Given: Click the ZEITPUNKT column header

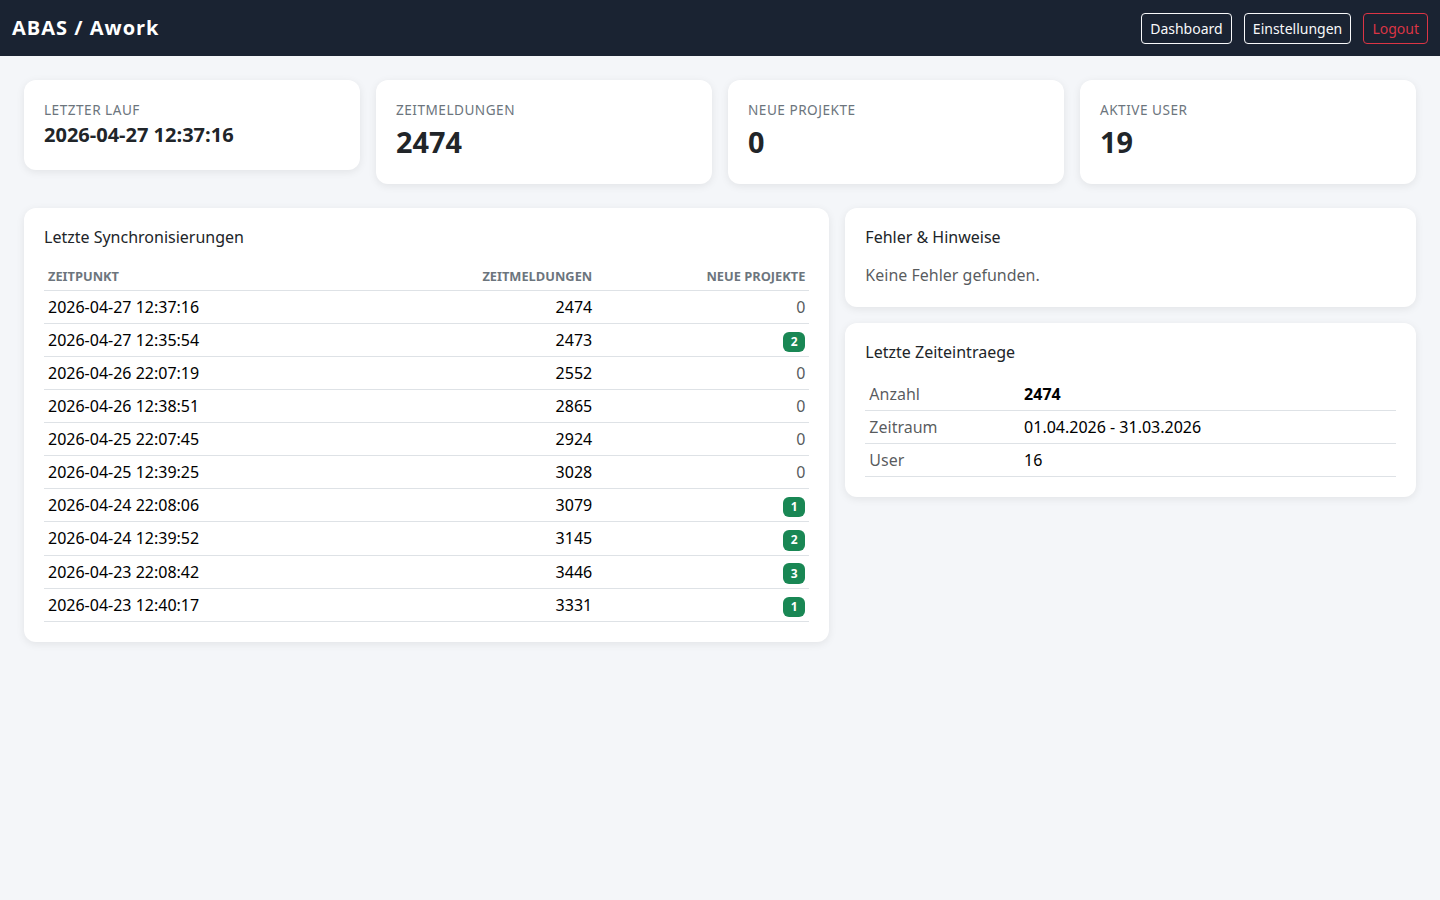Looking at the screenshot, I should 83,276.
